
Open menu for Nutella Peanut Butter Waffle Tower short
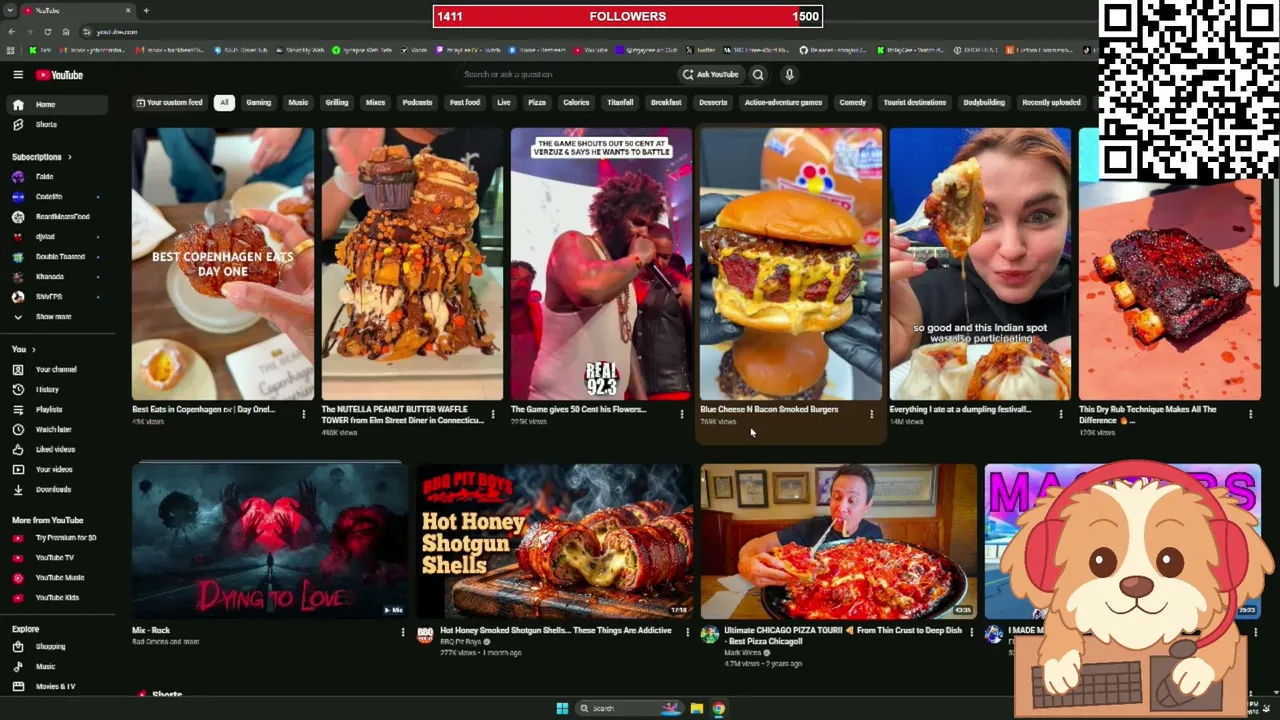[x=492, y=414]
